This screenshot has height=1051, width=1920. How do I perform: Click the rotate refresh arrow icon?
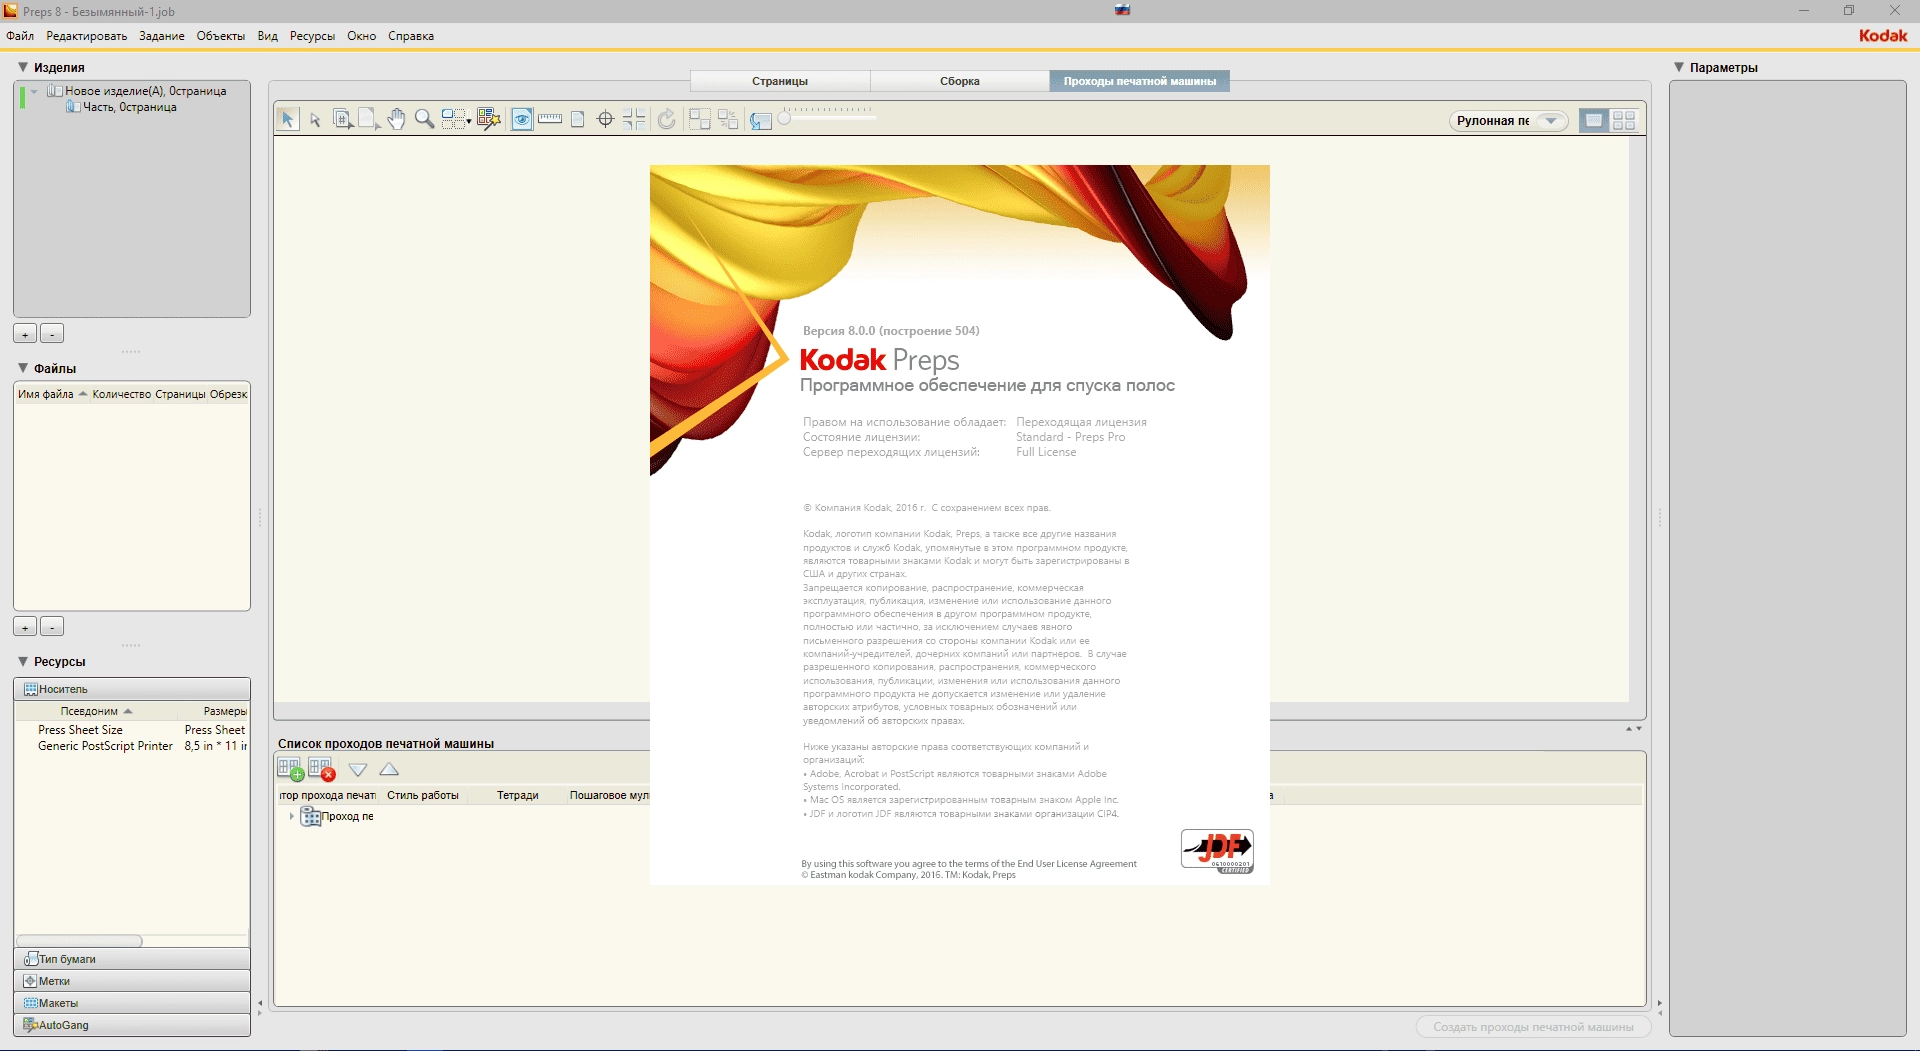pyautogui.click(x=667, y=119)
